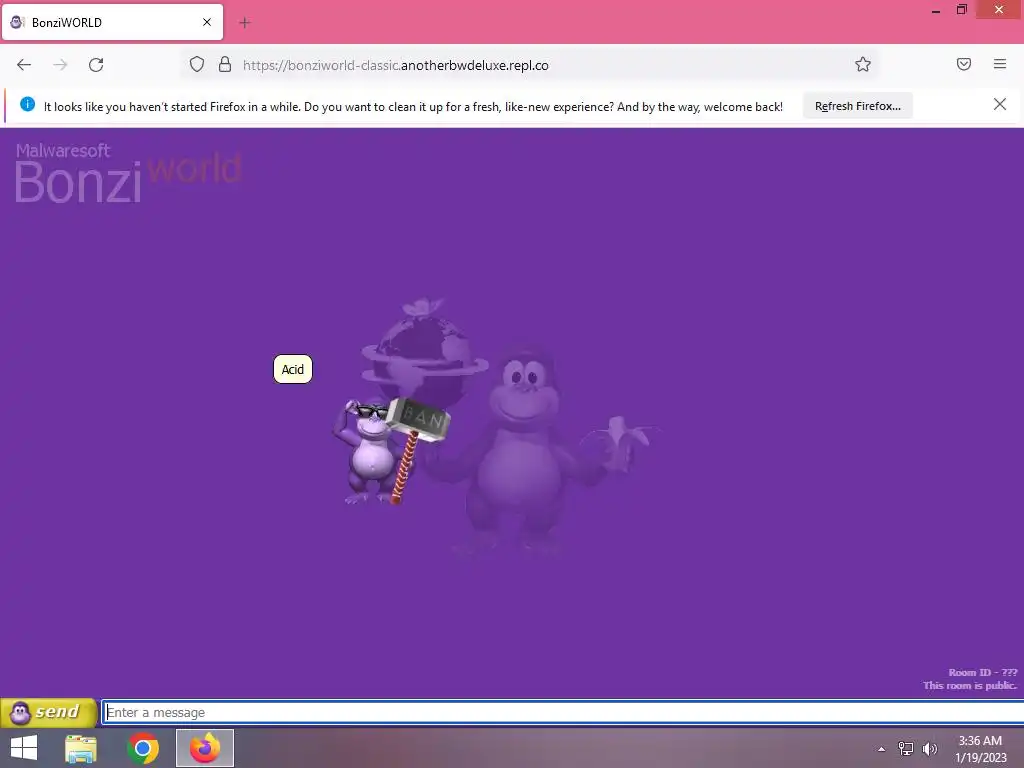The height and width of the screenshot is (768, 1024).
Task: Minimize the Firefox window
Action: pos(936,10)
